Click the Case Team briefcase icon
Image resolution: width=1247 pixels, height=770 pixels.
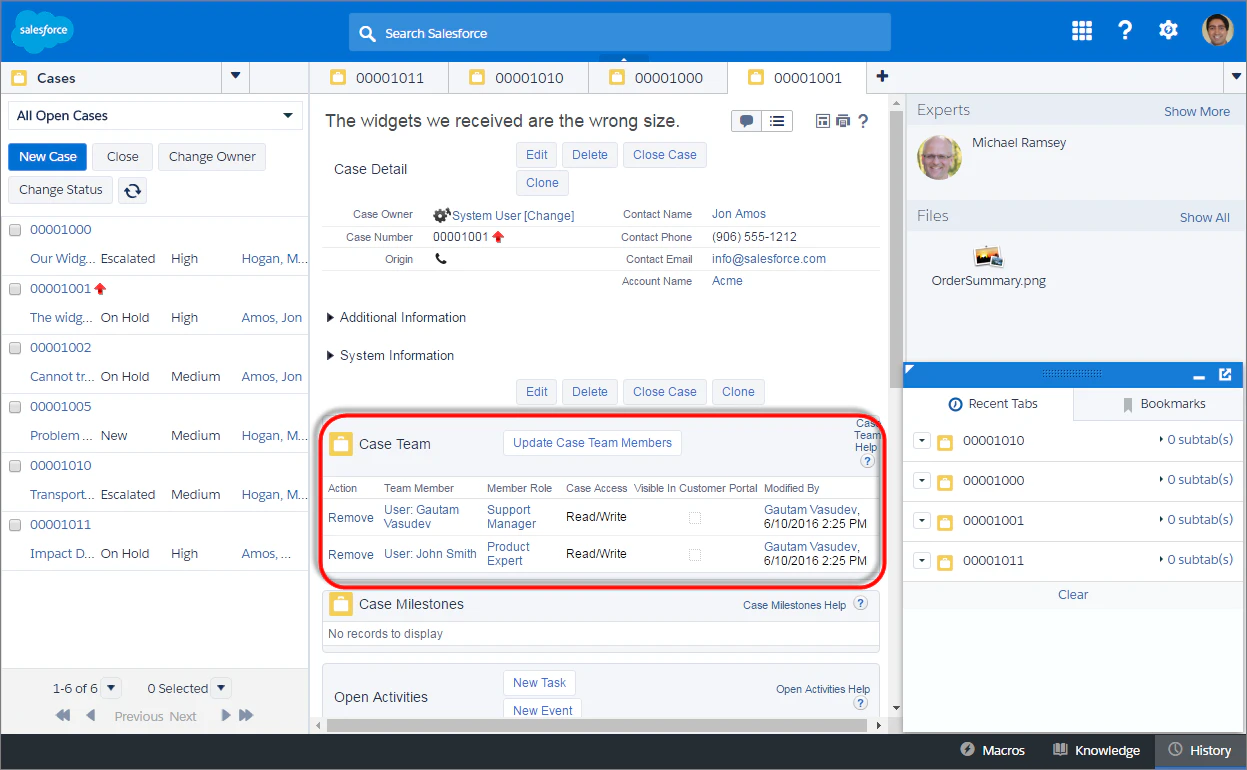(x=341, y=444)
